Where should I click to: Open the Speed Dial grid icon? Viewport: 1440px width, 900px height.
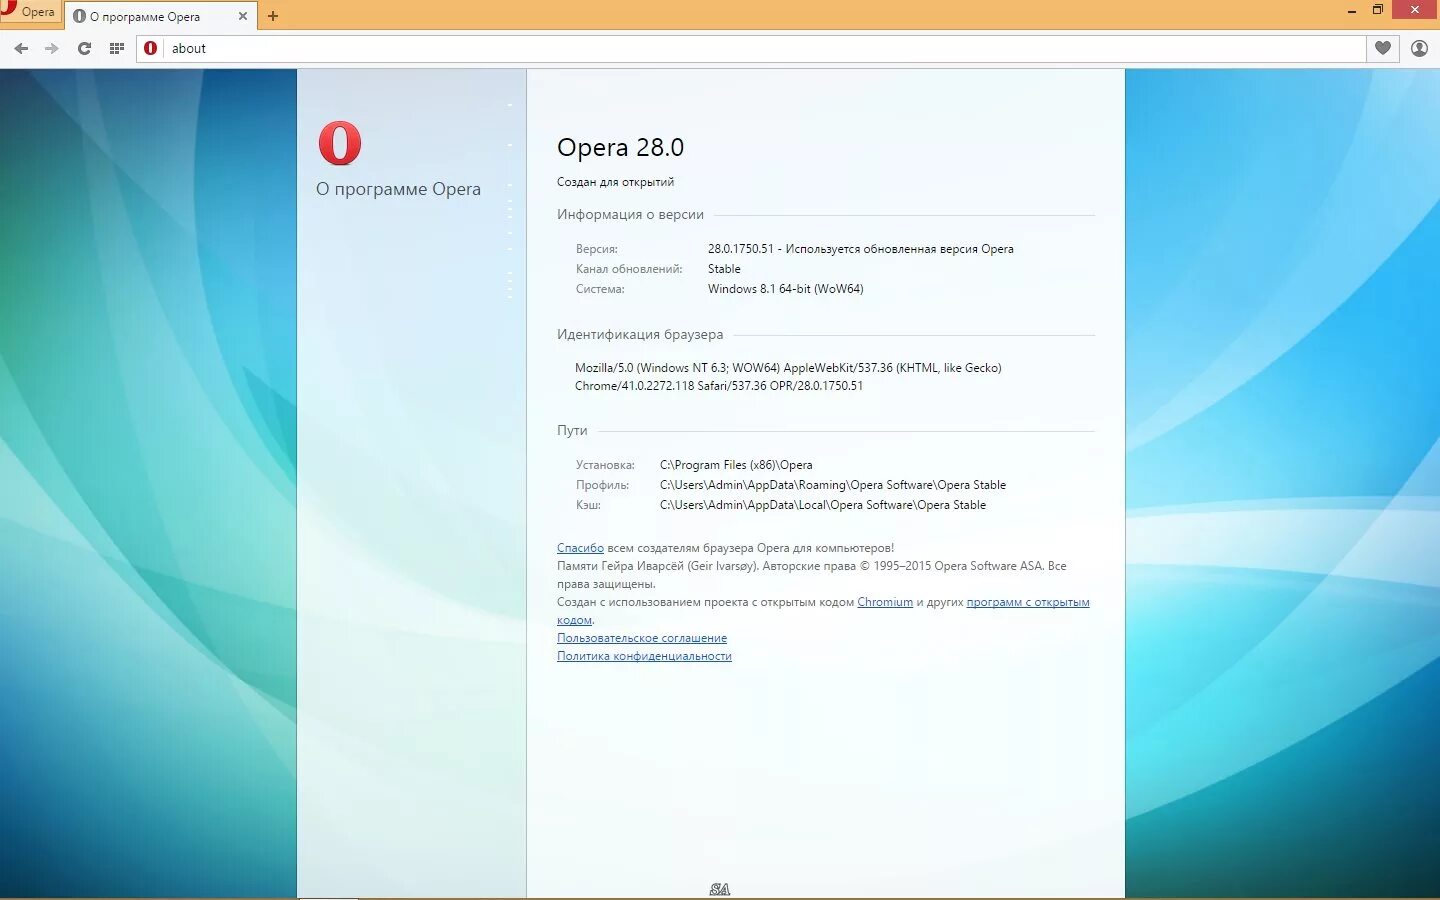117,48
